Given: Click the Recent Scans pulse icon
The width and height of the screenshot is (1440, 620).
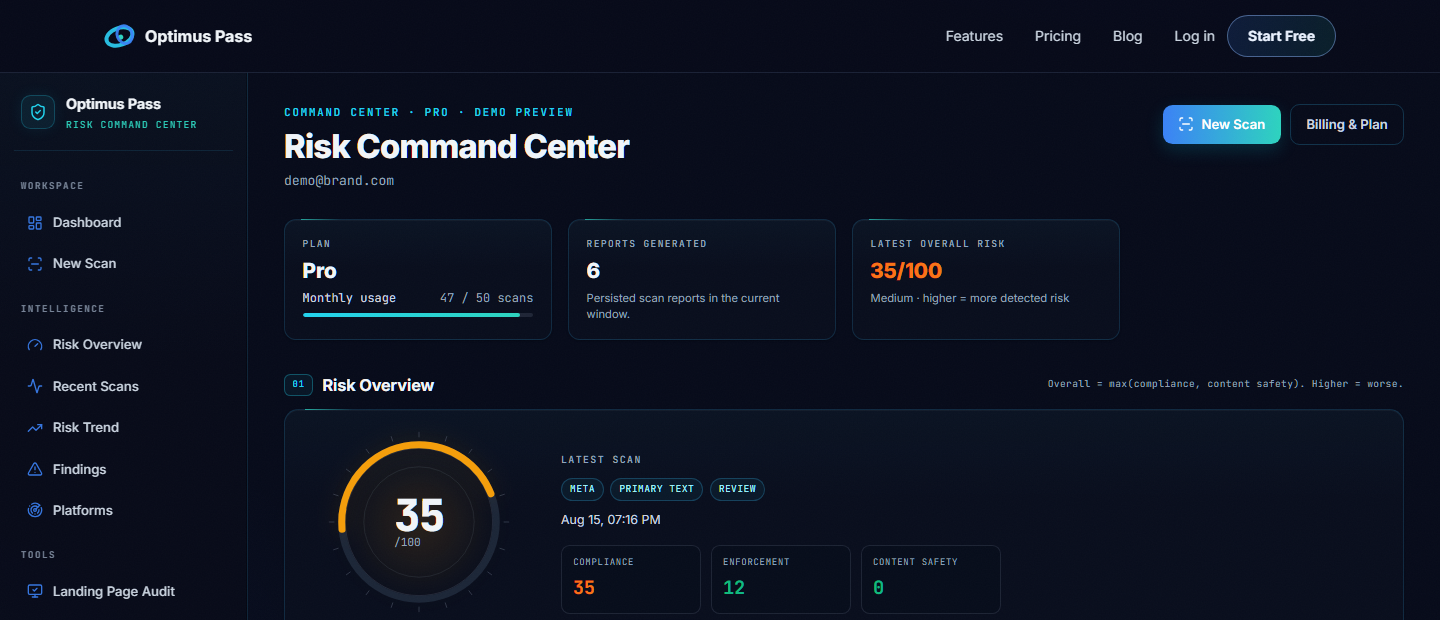Looking at the screenshot, I should (35, 386).
